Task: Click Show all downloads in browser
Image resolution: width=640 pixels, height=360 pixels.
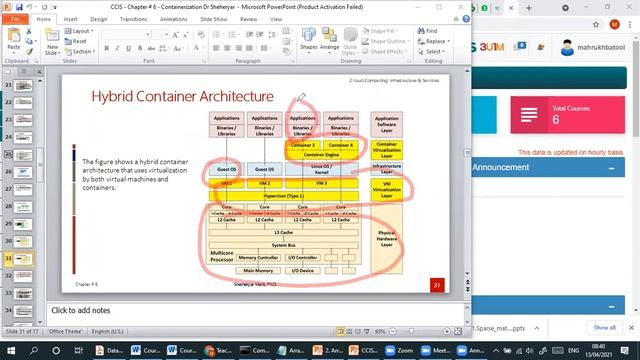Action: pyautogui.click(x=604, y=328)
